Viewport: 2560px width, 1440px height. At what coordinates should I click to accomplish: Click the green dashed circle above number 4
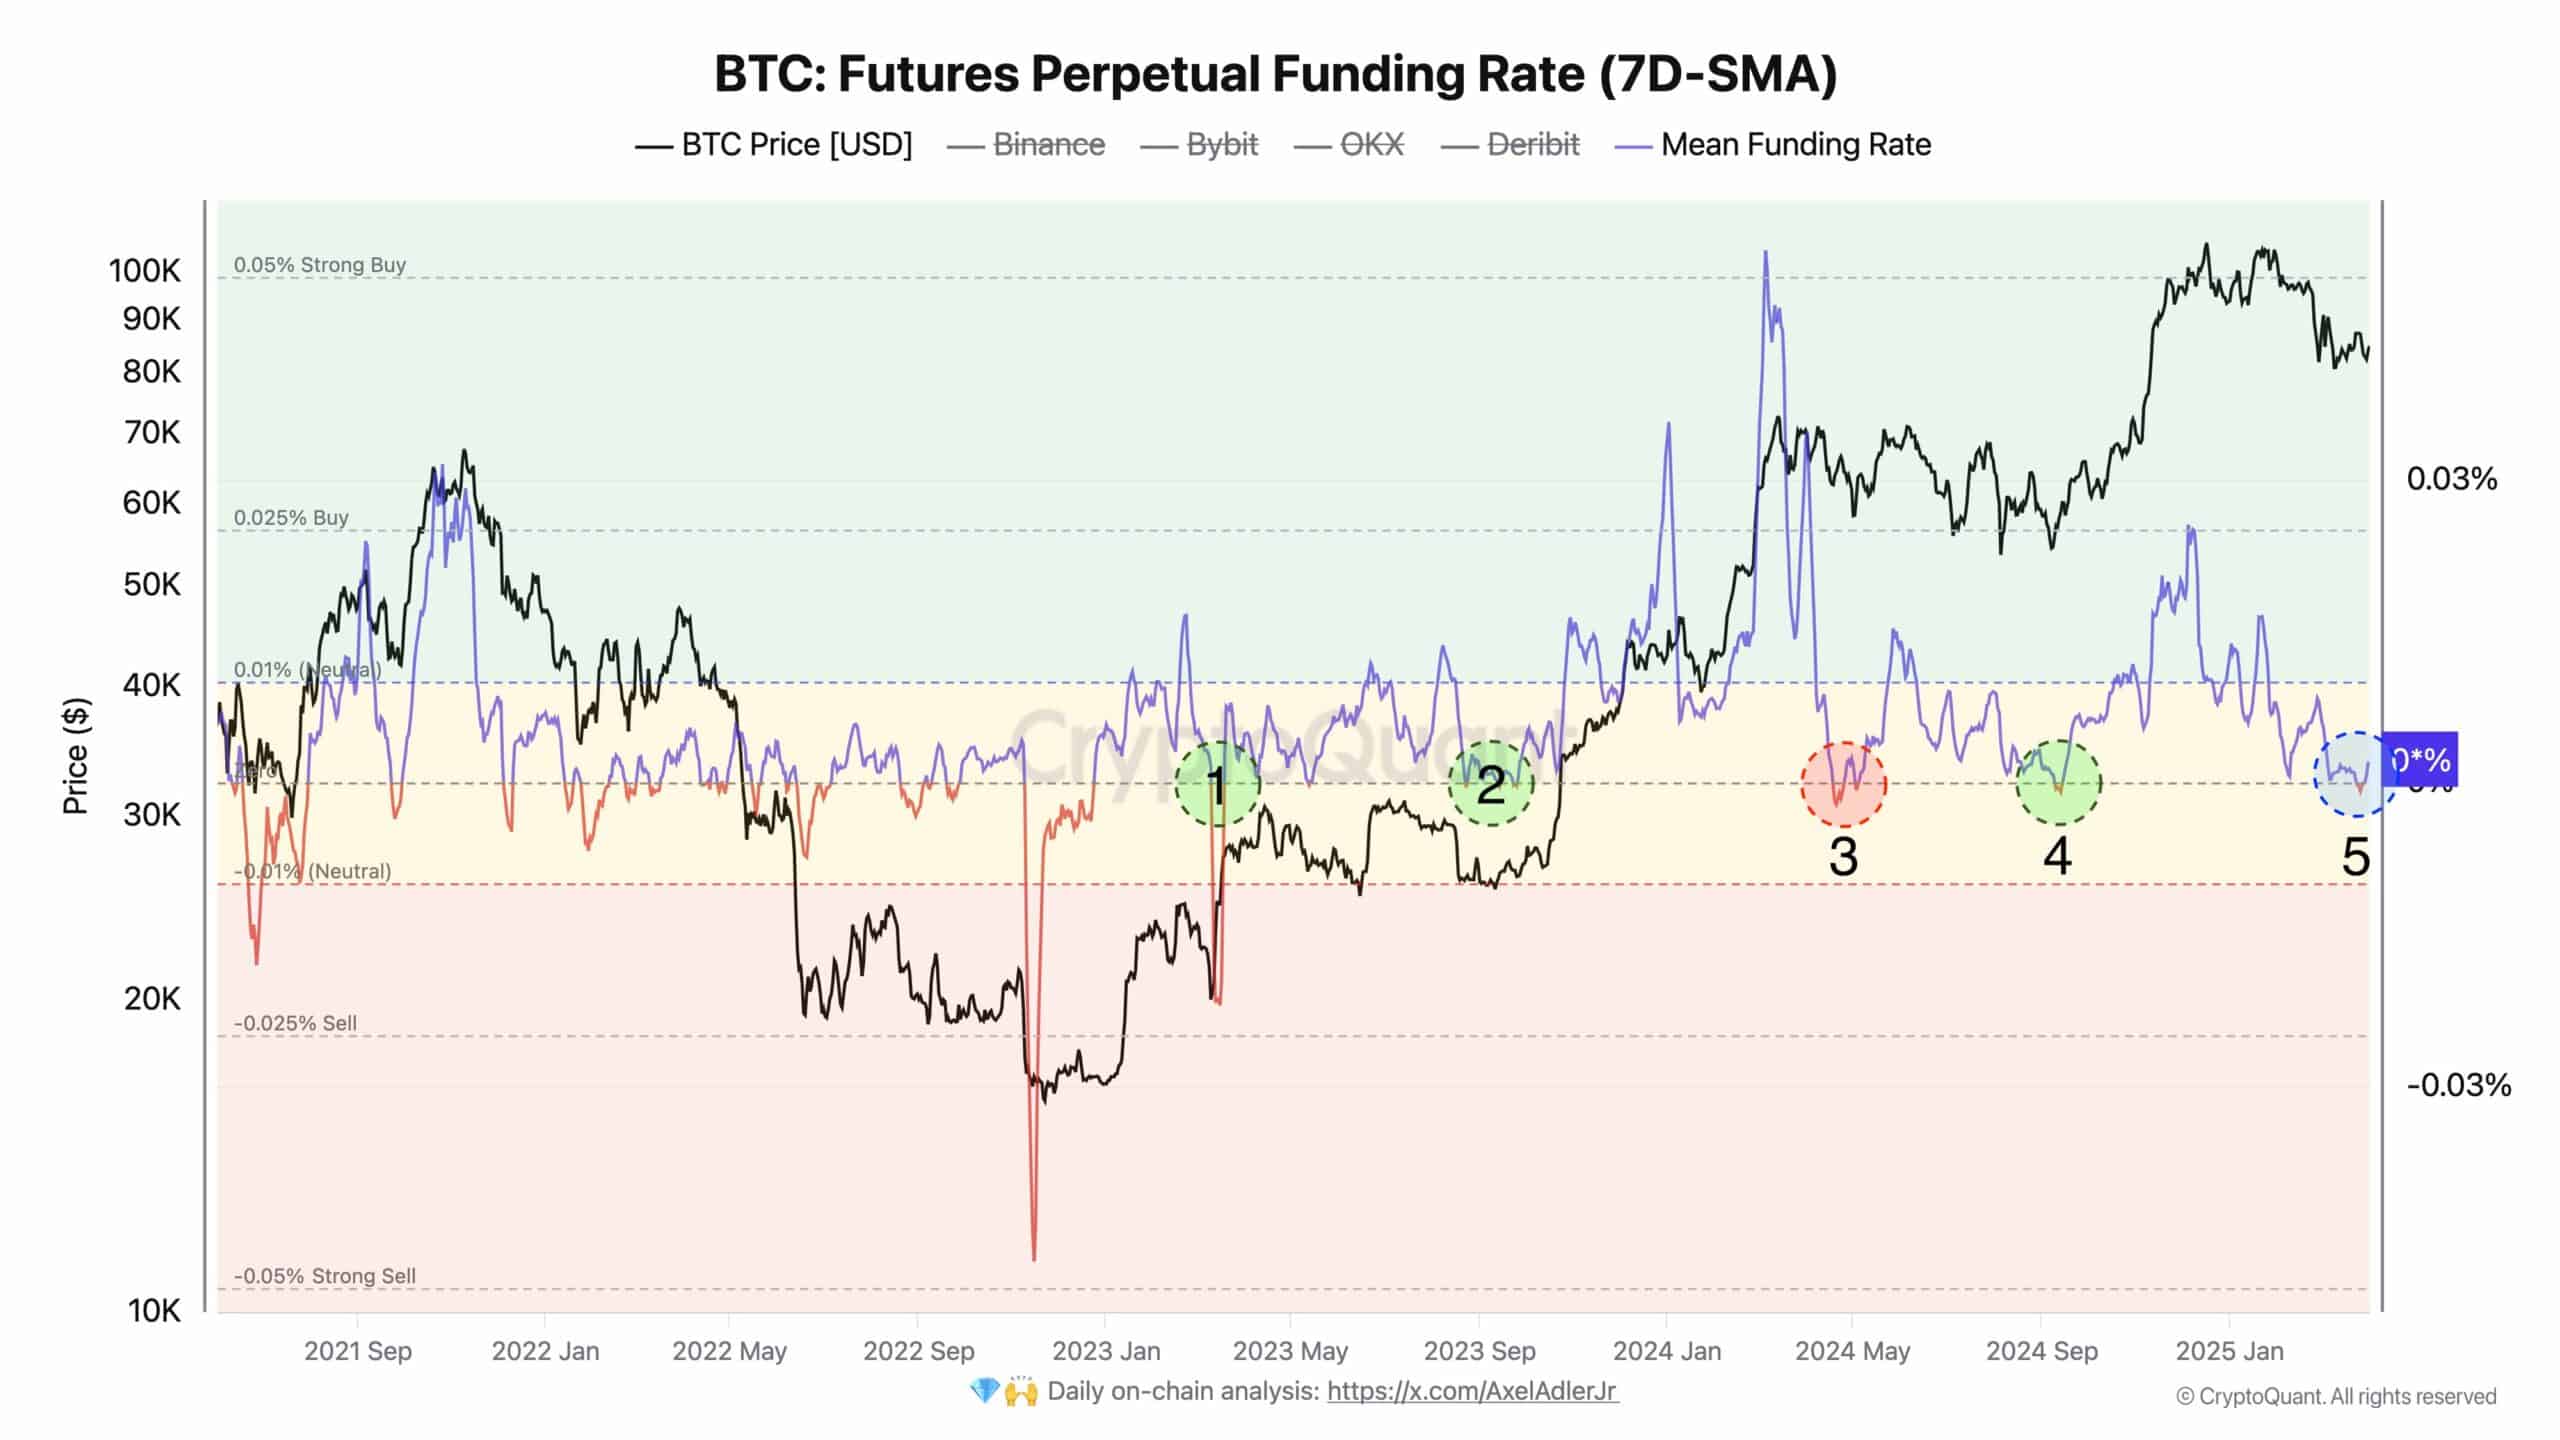[2058, 783]
